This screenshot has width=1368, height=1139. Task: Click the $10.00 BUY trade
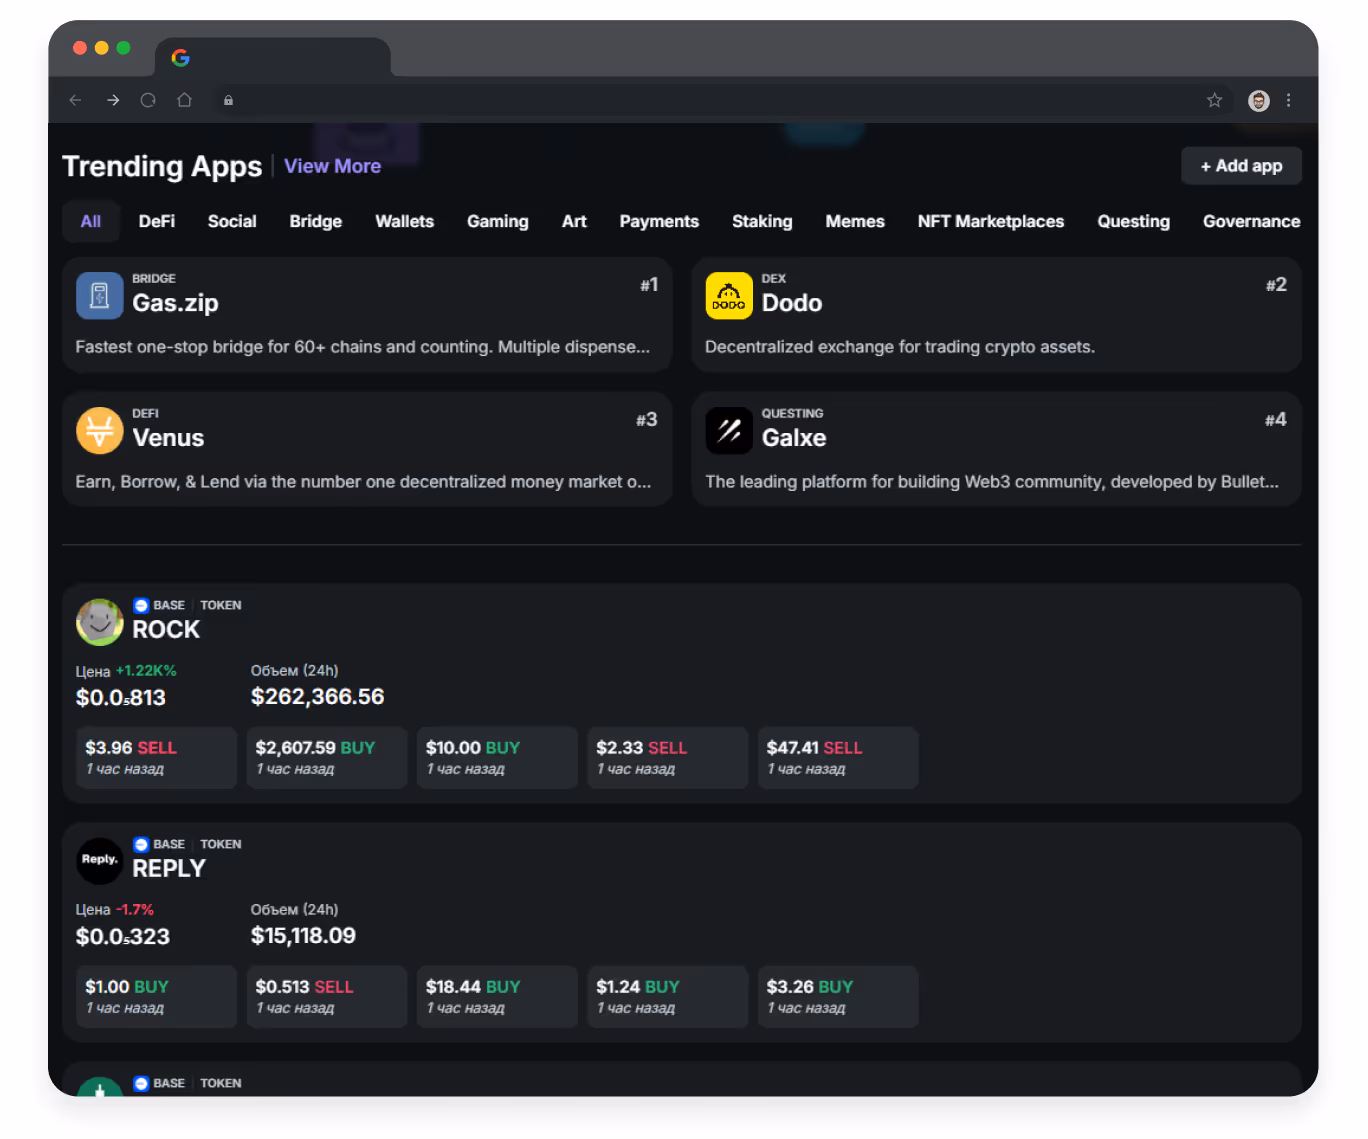[x=497, y=757]
